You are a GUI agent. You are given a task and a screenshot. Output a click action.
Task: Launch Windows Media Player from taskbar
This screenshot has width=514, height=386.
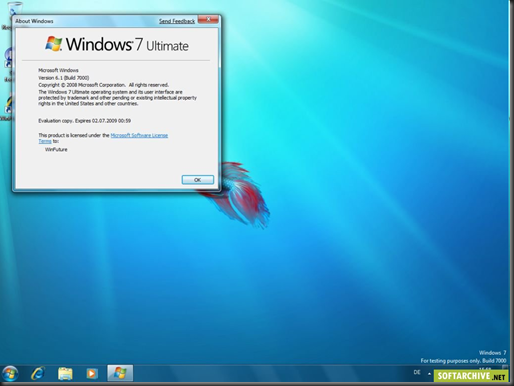(92, 373)
